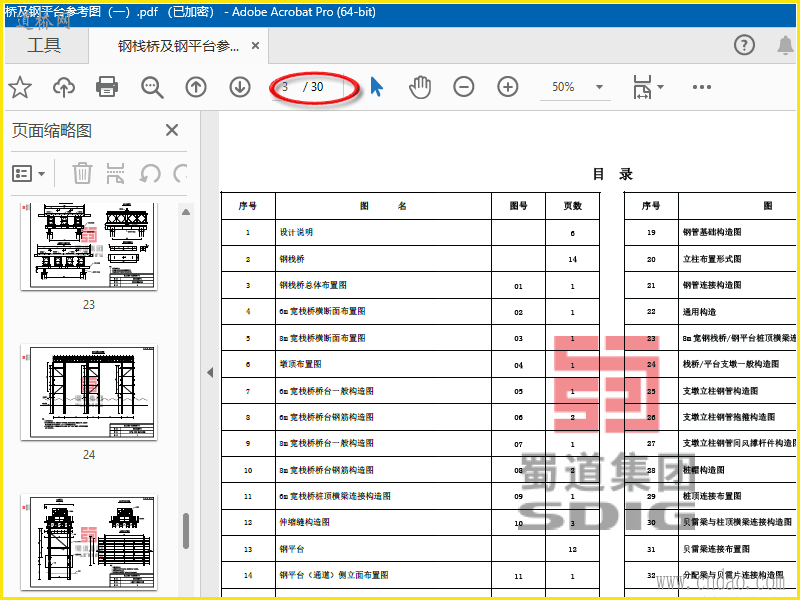
Task: Click the 目 录 heading text
Action: 613,174
